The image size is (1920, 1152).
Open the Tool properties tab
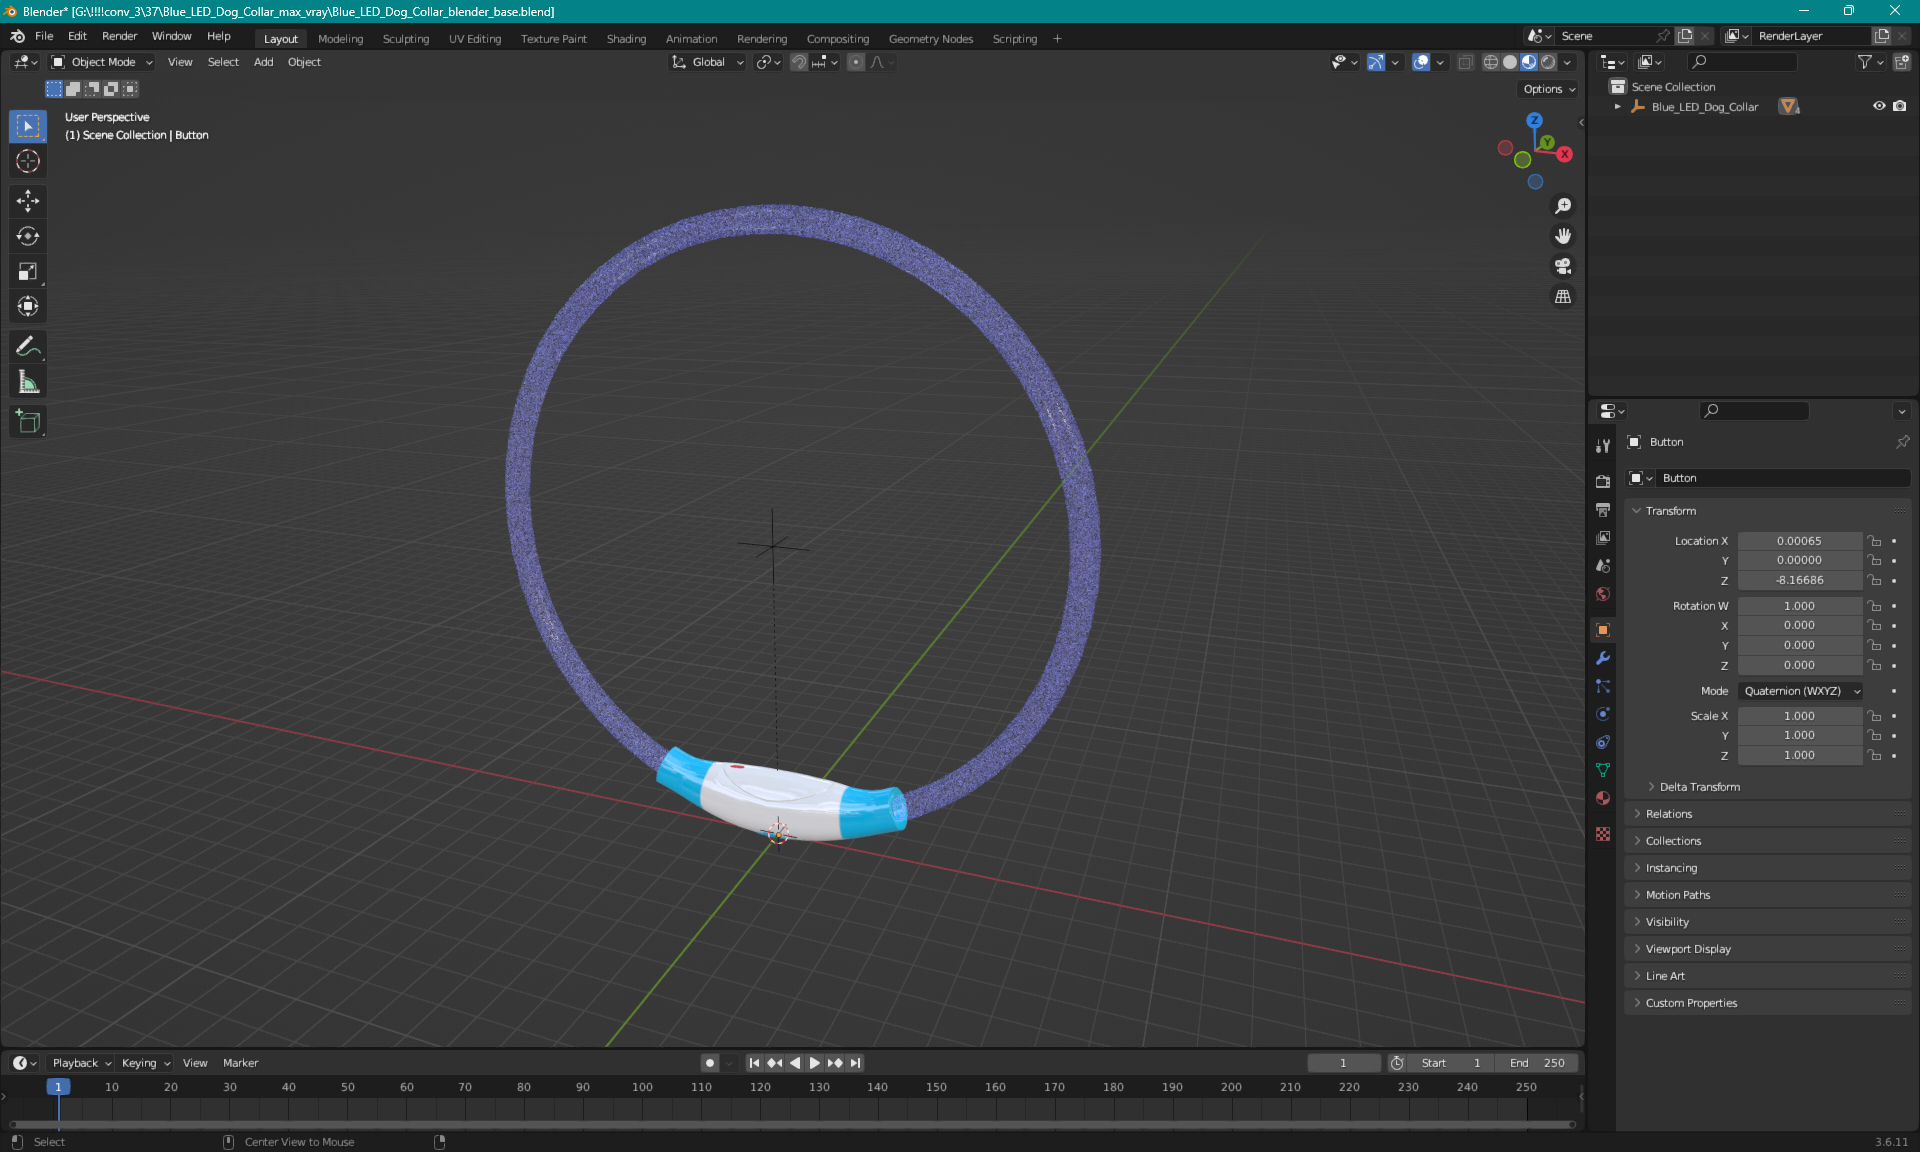[x=1603, y=446]
